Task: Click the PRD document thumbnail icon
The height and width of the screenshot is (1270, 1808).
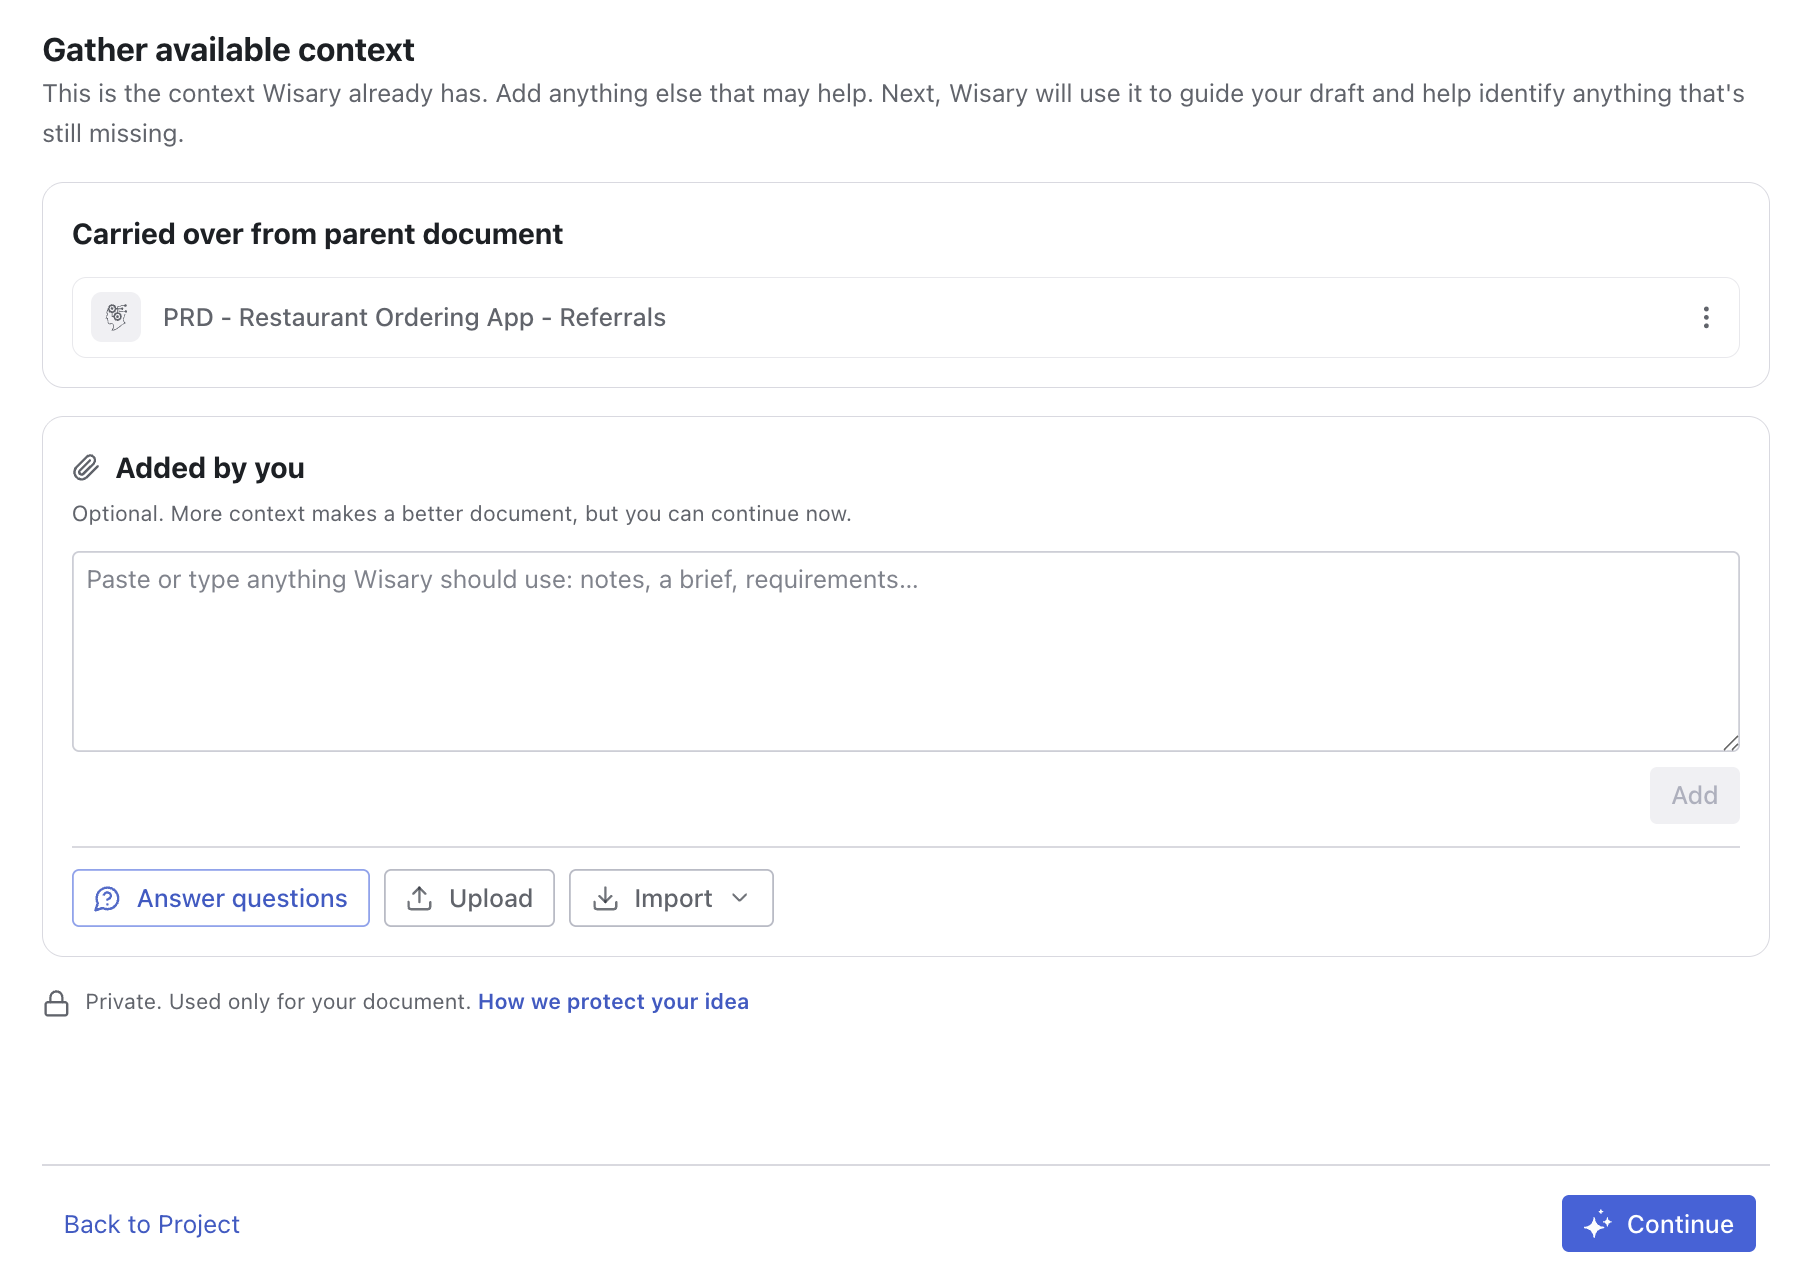Action: pyautogui.click(x=116, y=317)
